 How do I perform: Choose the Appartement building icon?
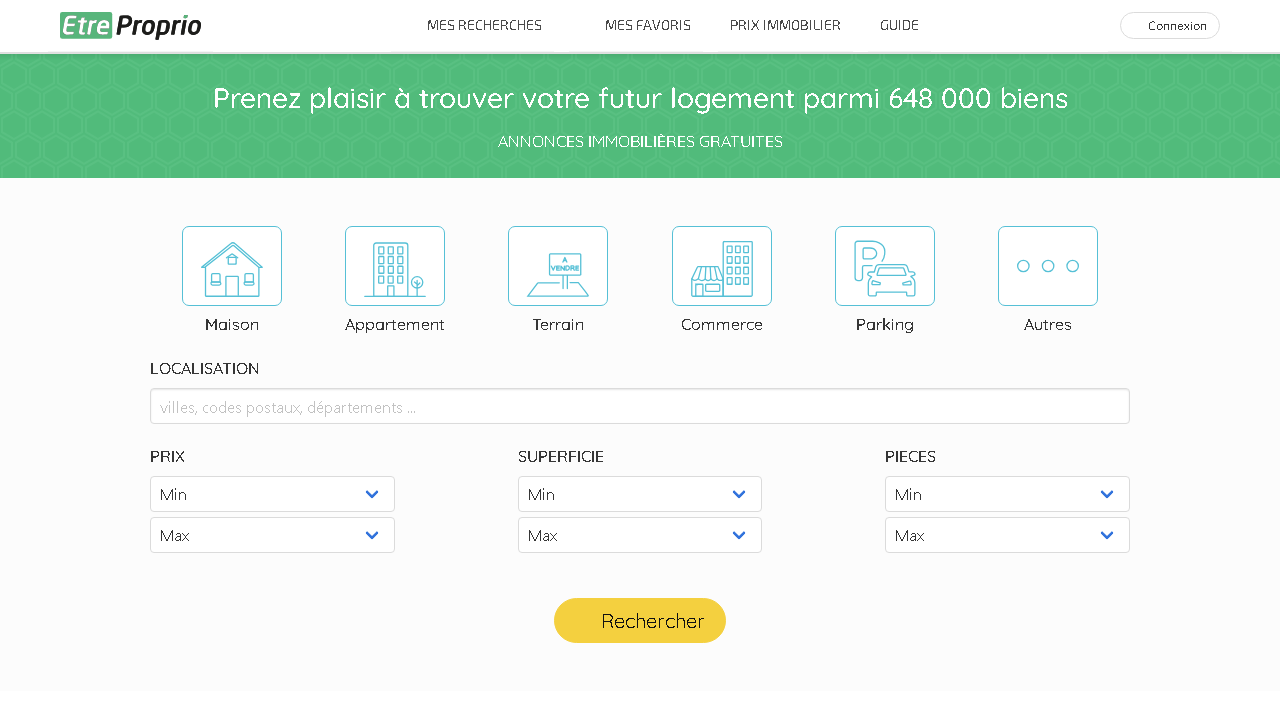click(395, 266)
